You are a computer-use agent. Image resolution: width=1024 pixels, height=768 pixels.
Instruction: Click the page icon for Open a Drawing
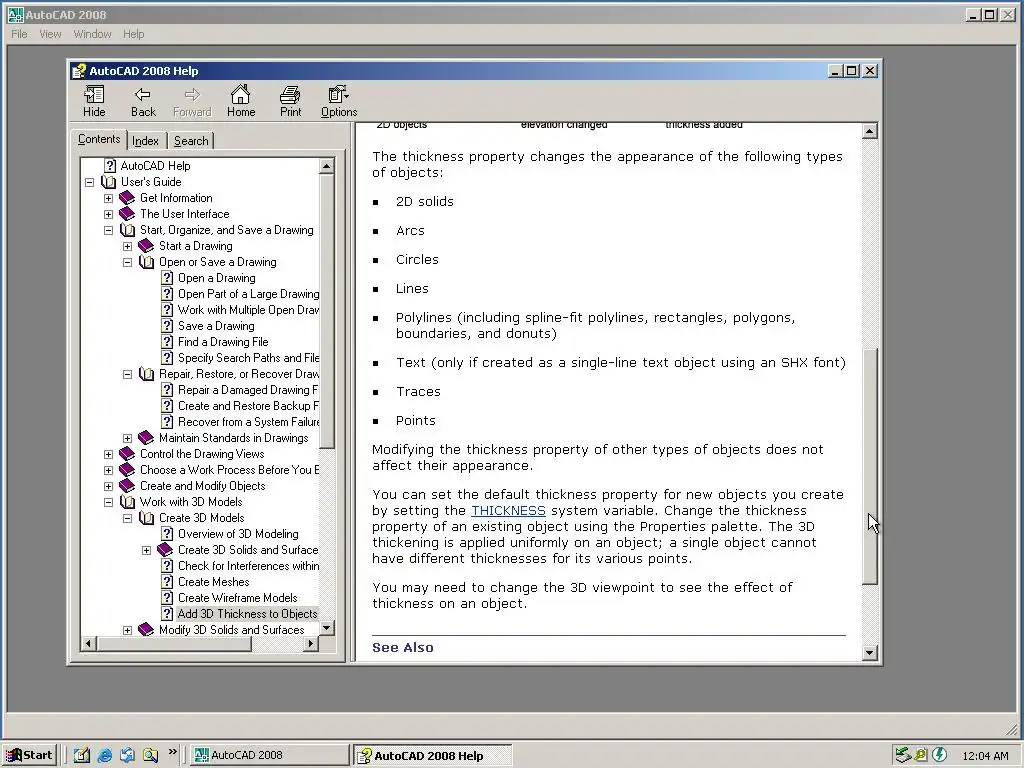pyautogui.click(x=167, y=278)
